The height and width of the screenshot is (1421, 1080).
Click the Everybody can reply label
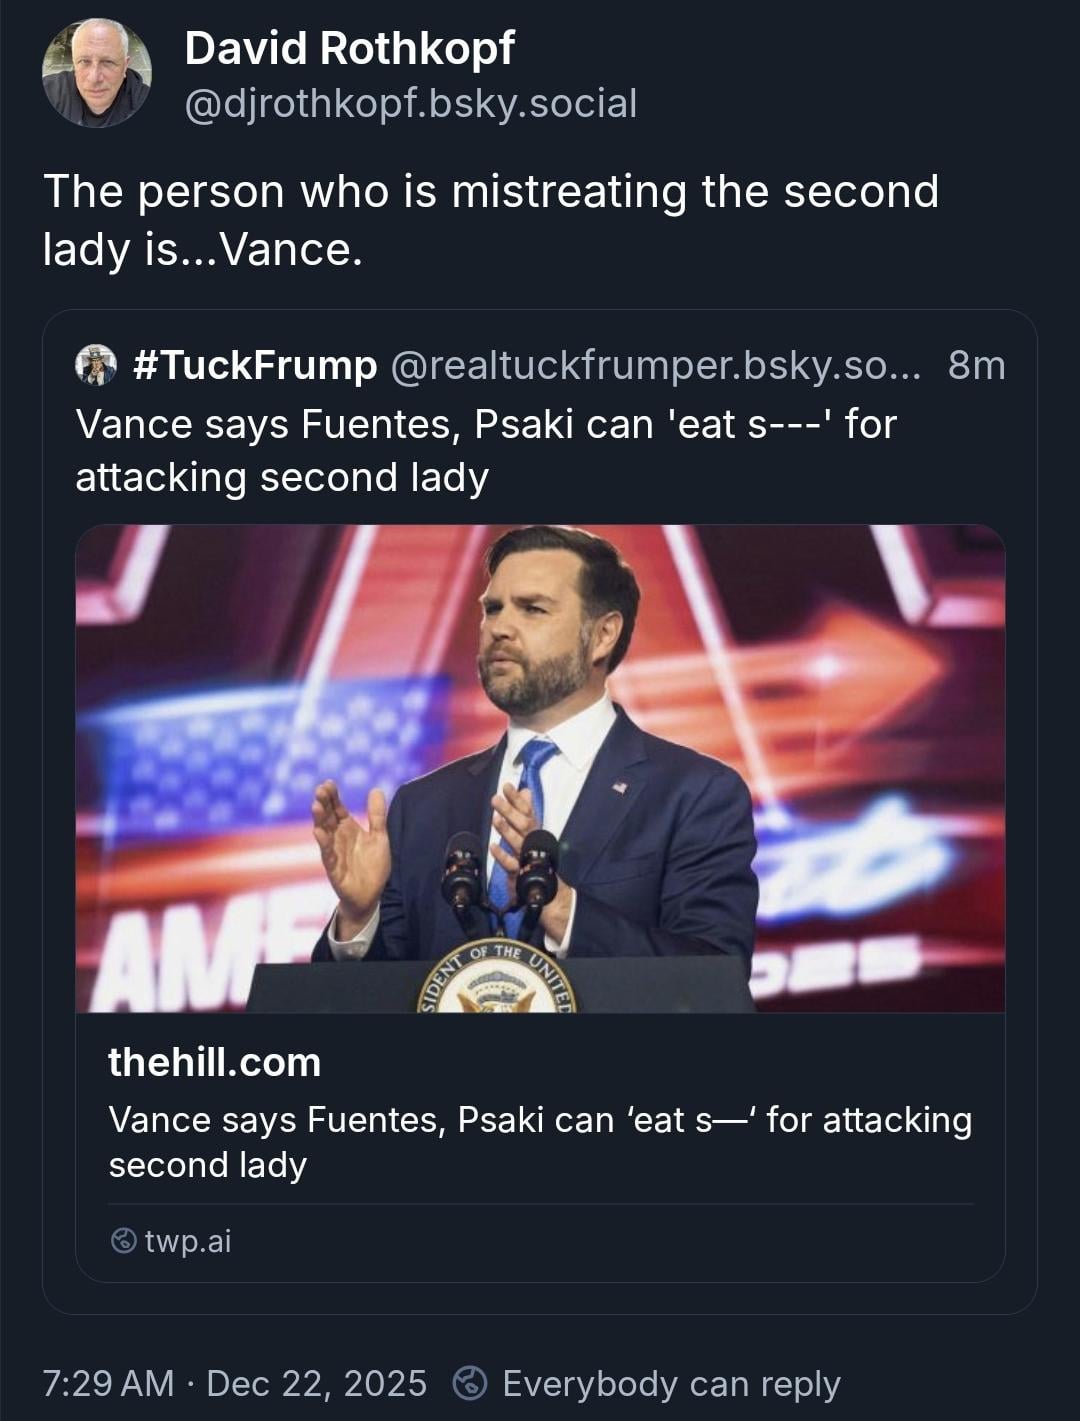point(671,1384)
